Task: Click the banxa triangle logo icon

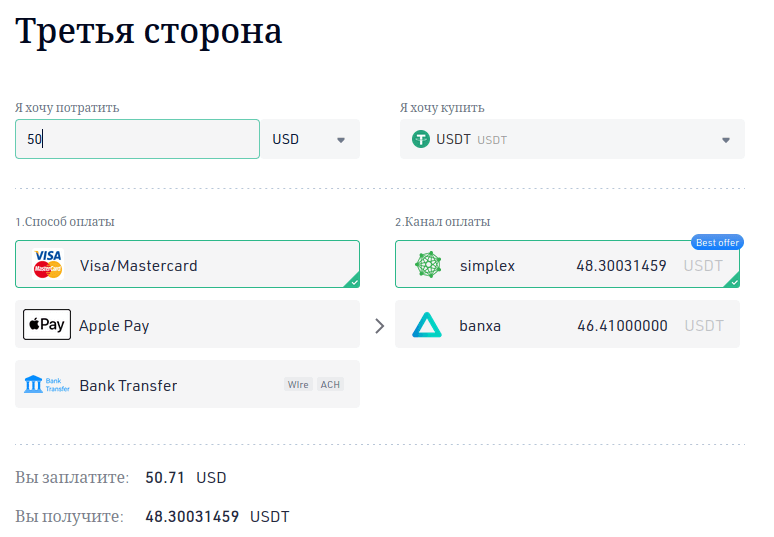Action: coord(427,325)
